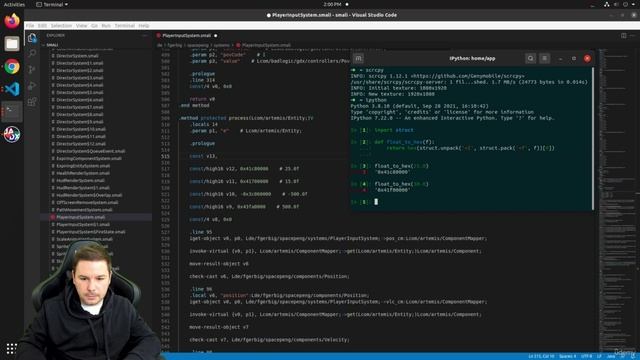Click the terminal window search icon
The width and height of the screenshot is (640, 360).
(530, 58)
